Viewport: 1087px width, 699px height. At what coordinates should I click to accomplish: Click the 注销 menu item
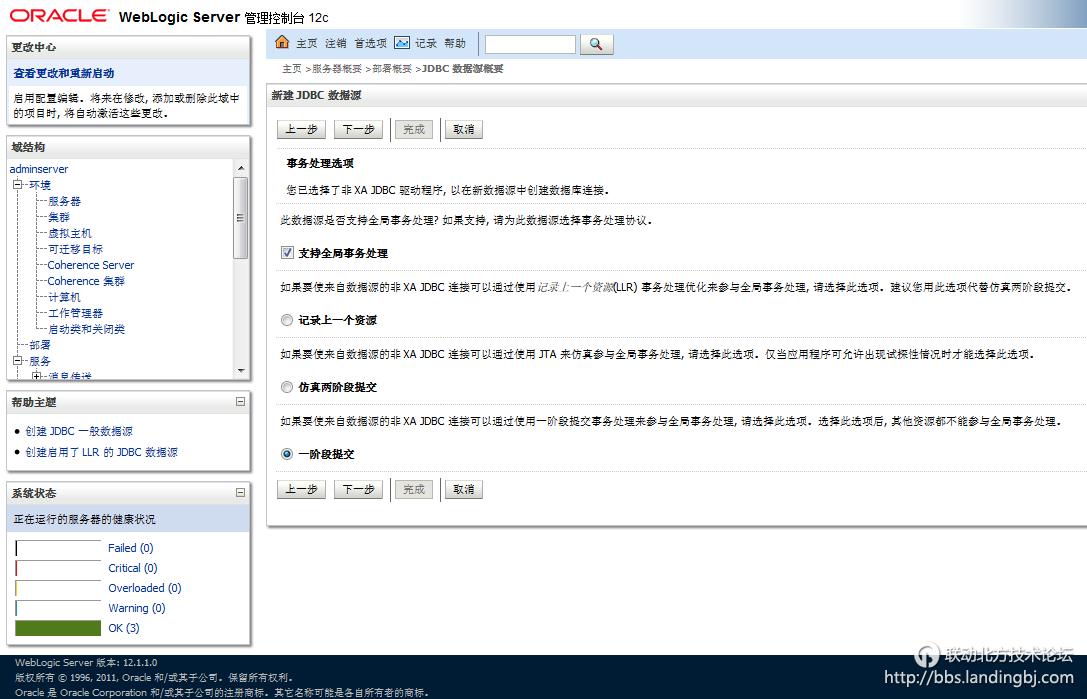[x=335, y=43]
